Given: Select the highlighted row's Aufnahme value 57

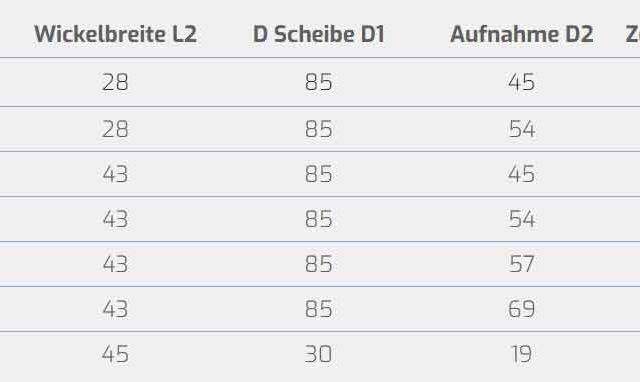Looking at the screenshot, I should (x=522, y=264).
